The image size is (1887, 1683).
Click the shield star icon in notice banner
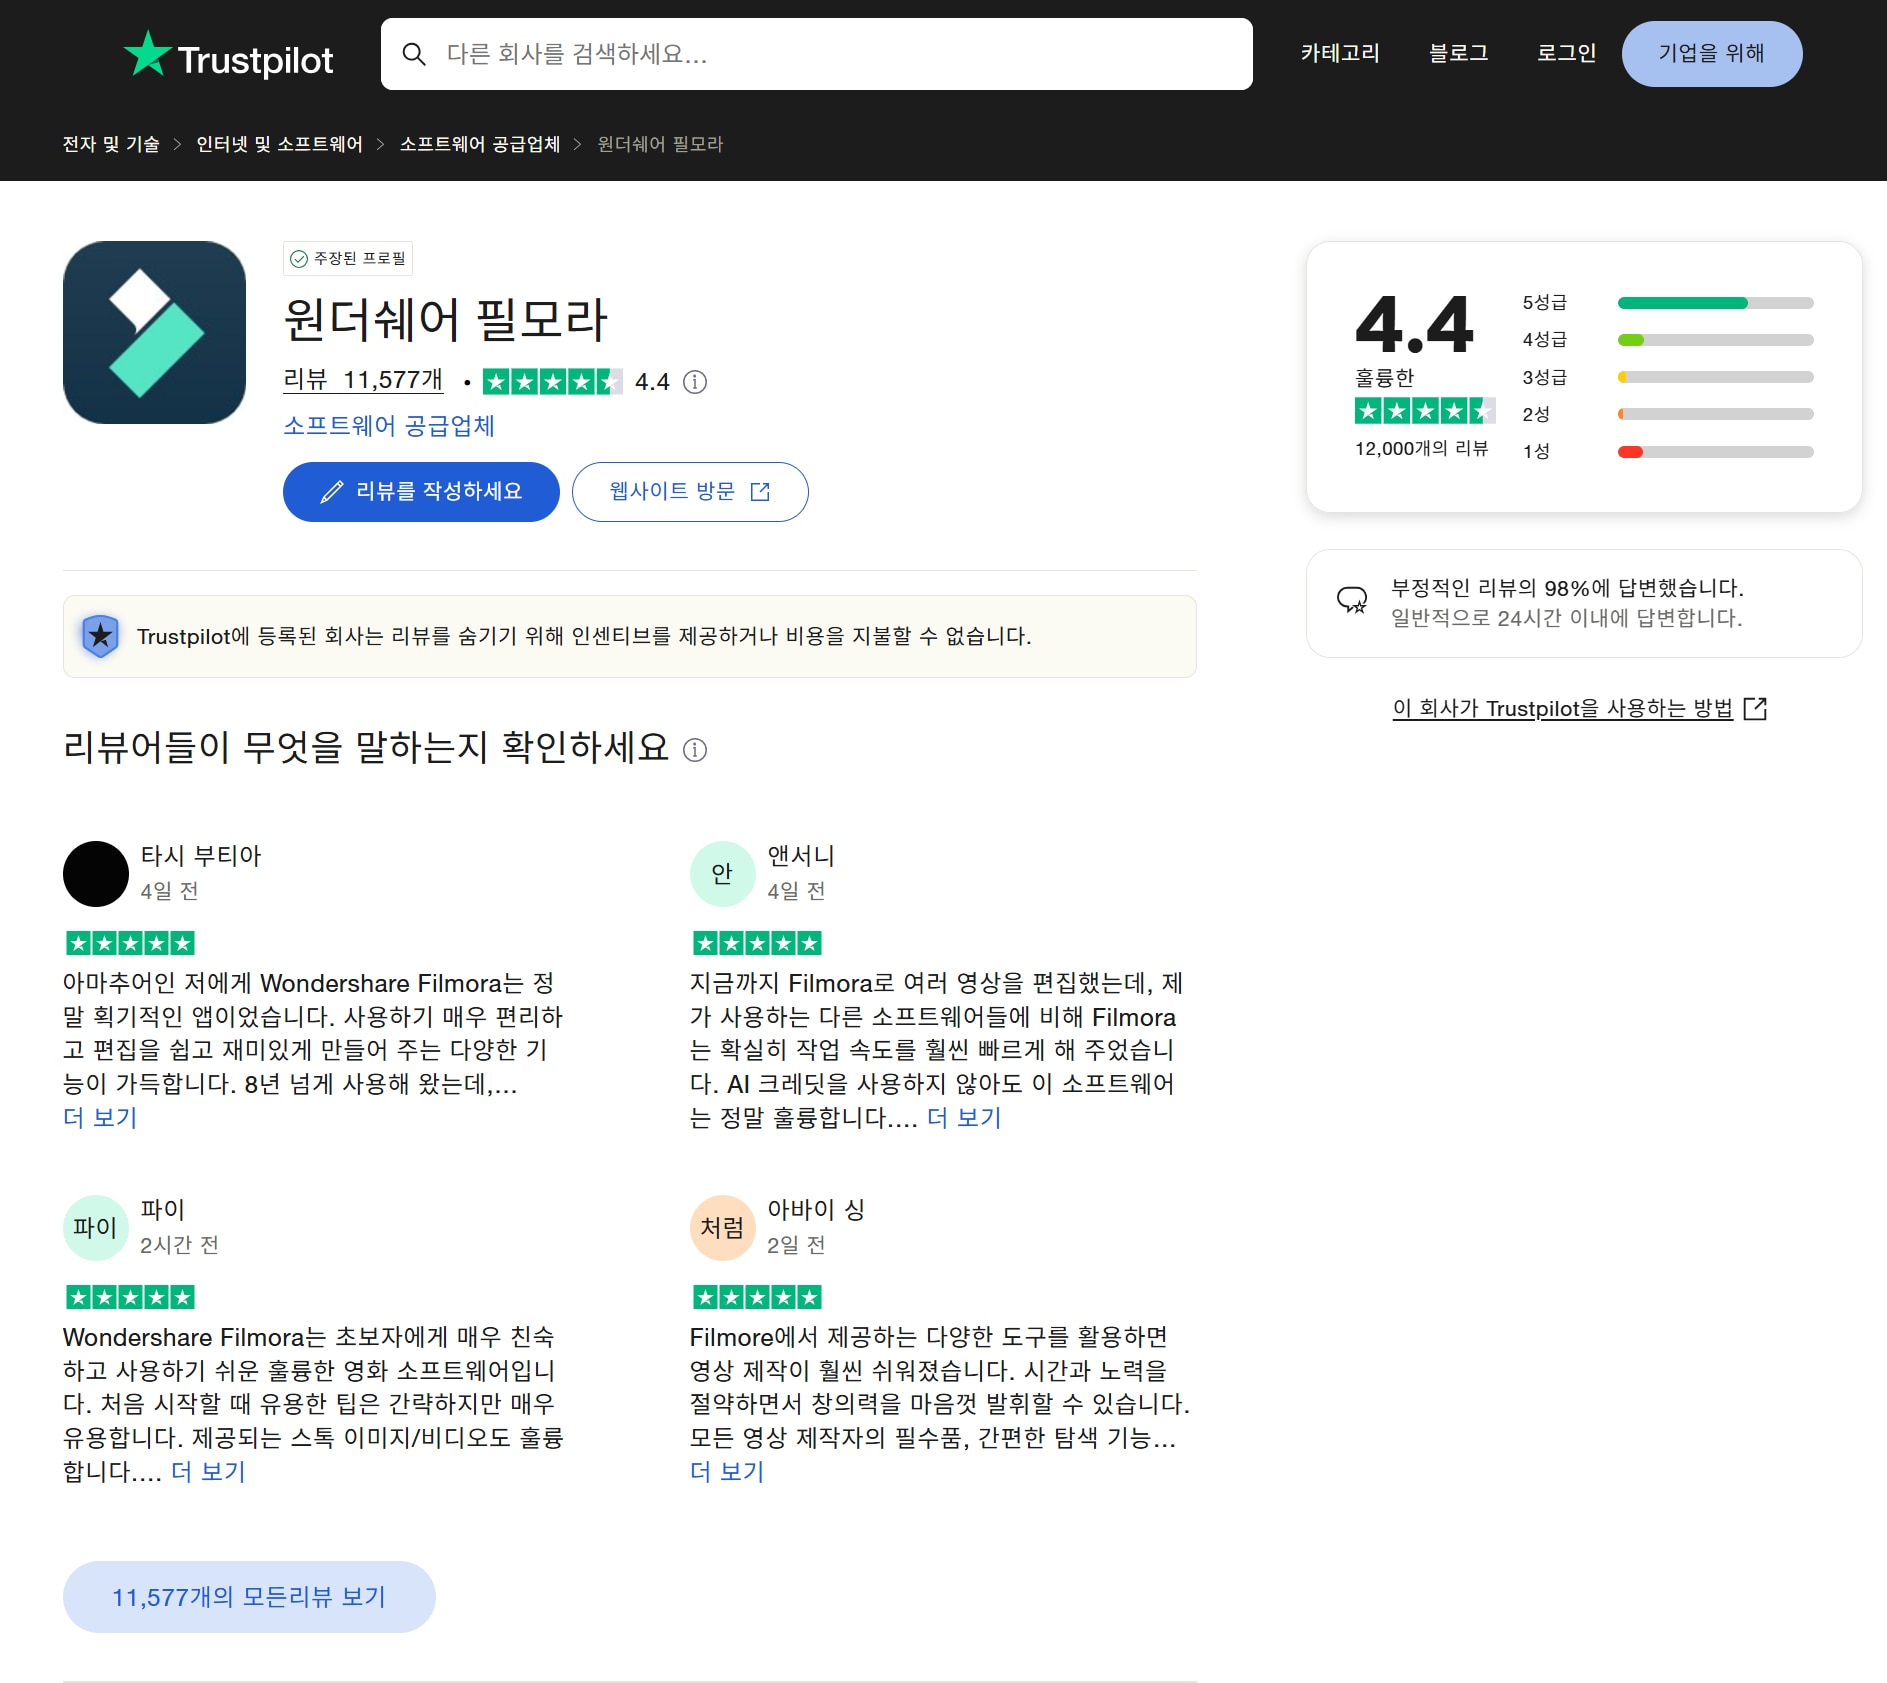click(x=100, y=636)
